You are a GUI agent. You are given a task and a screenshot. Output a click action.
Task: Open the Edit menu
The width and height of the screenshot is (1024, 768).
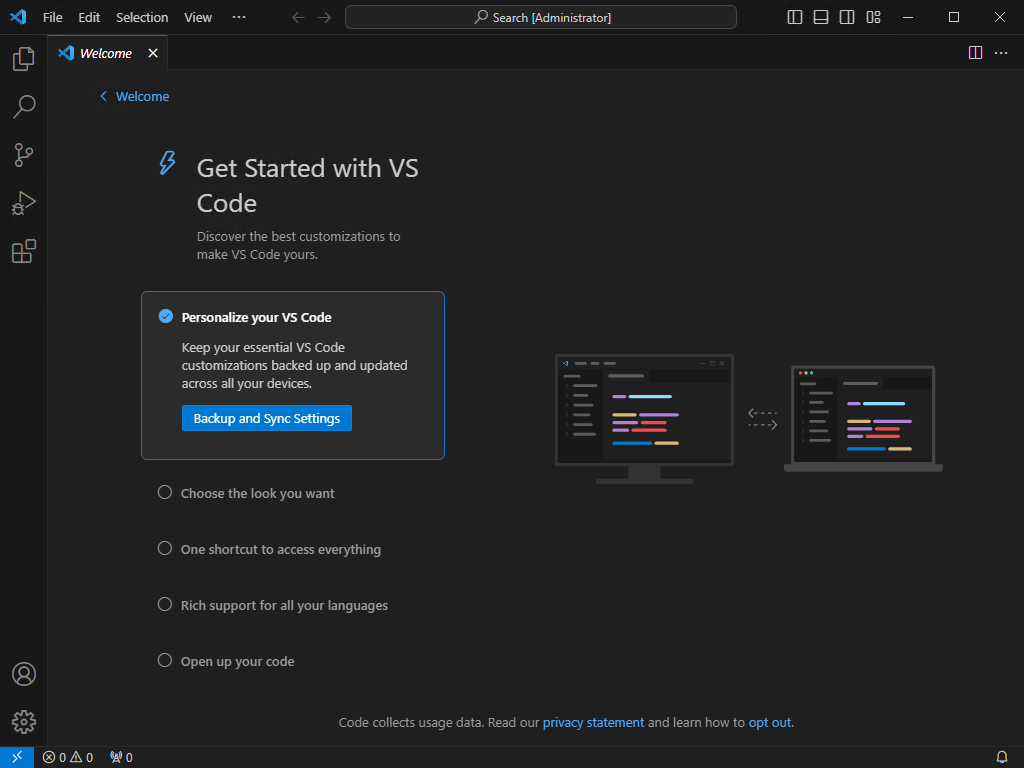(x=89, y=18)
